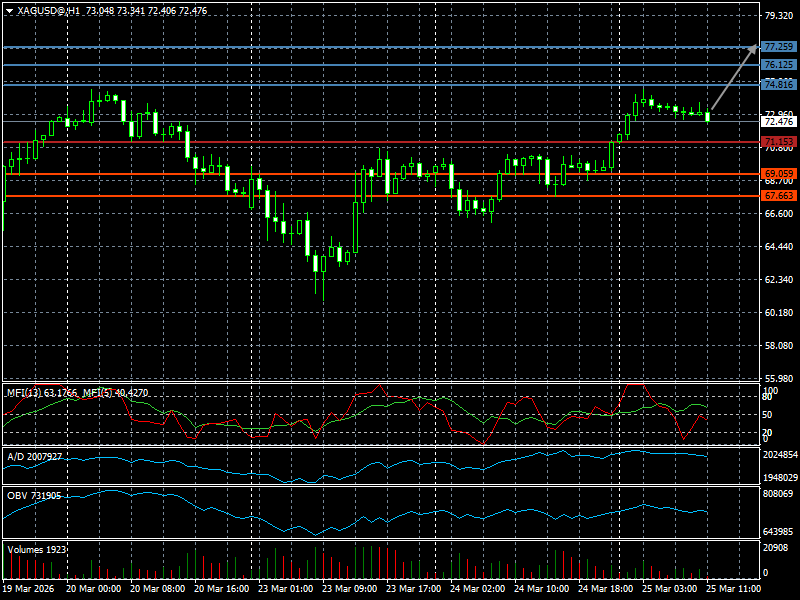Select the orange 67.663 price level tag
The image size is (800, 600).
[778, 196]
